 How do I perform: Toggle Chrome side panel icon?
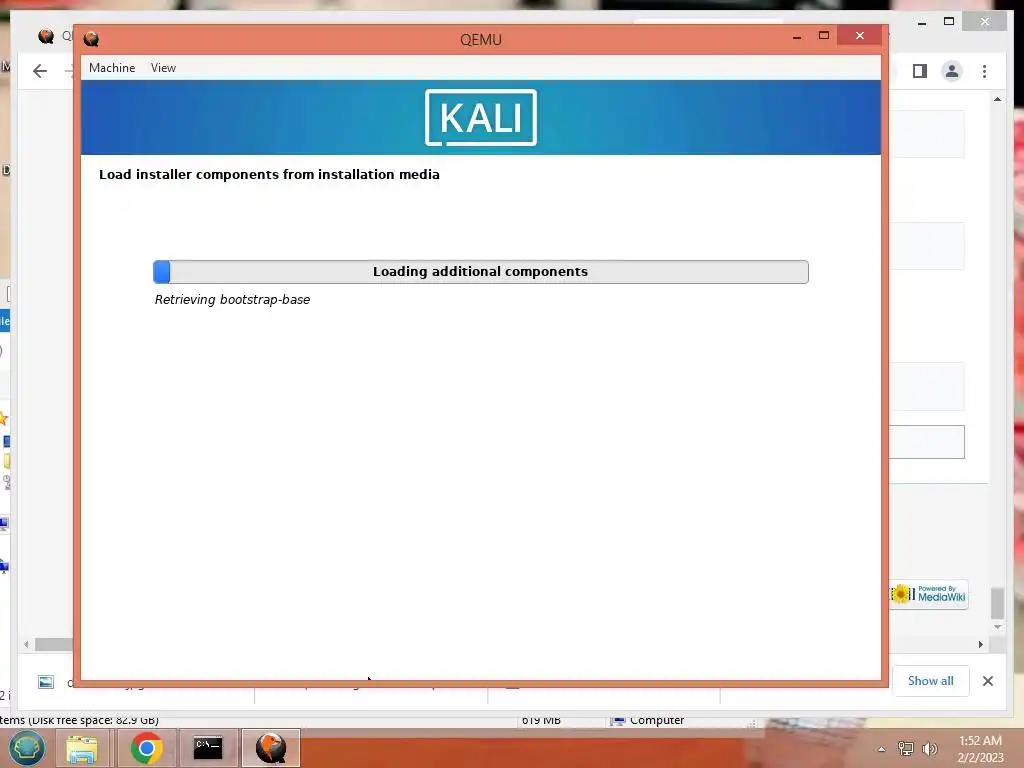point(920,71)
